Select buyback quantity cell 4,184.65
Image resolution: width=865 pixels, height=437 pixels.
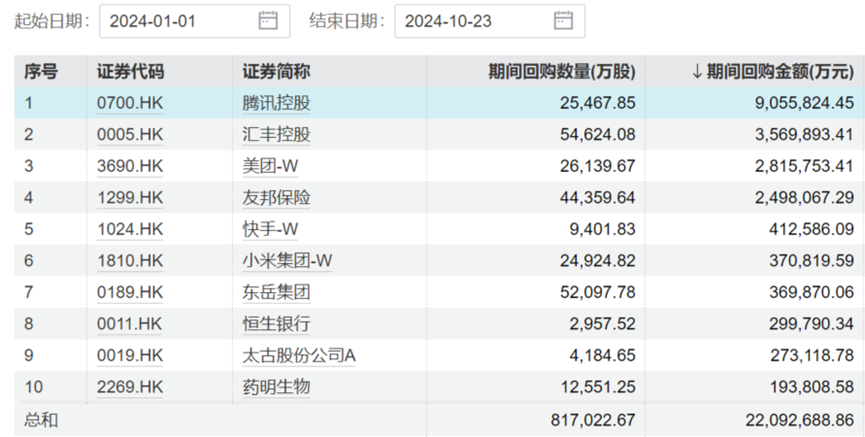(602, 355)
